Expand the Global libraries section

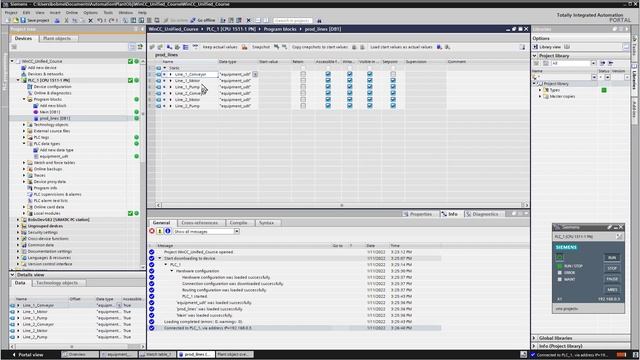(534, 338)
